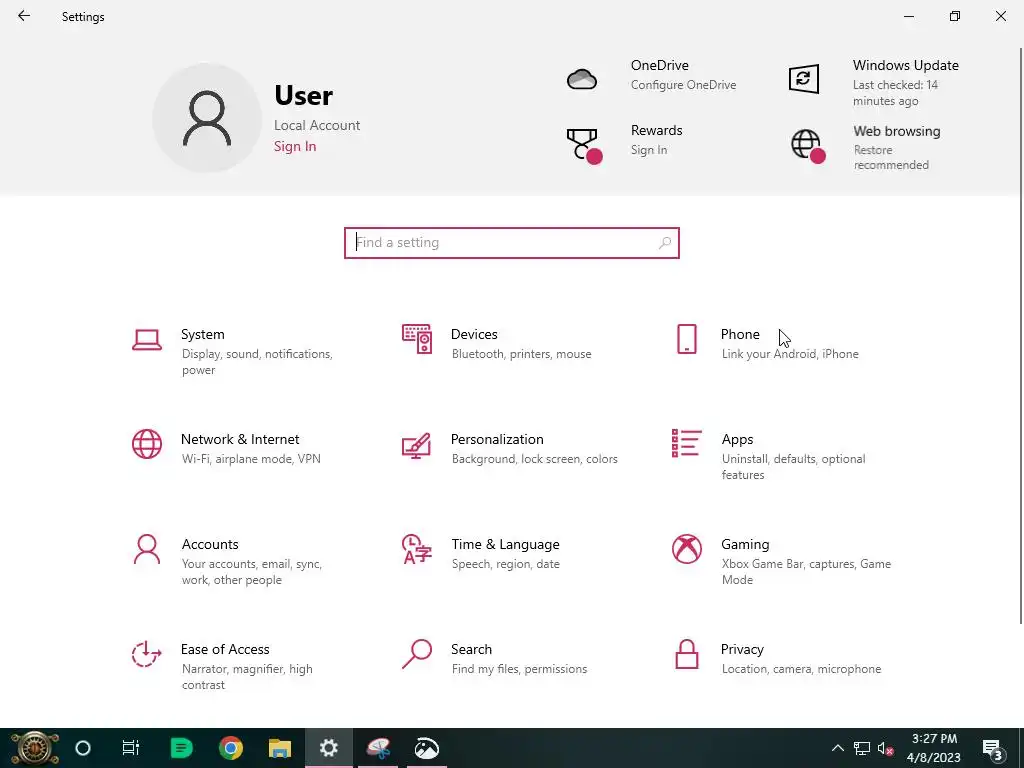Open File Explorer from the taskbar
Viewport: 1024px width, 768px height.
pyautogui.click(x=280, y=748)
